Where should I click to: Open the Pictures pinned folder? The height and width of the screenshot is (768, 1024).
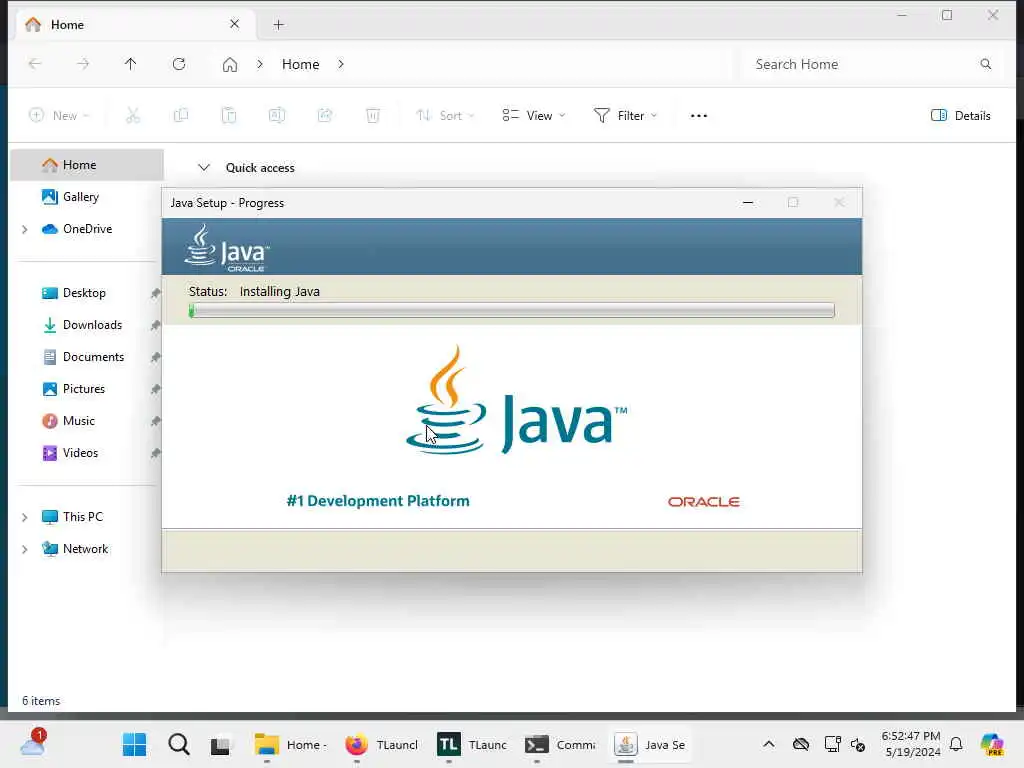pyautogui.click(x=84, y=389)
